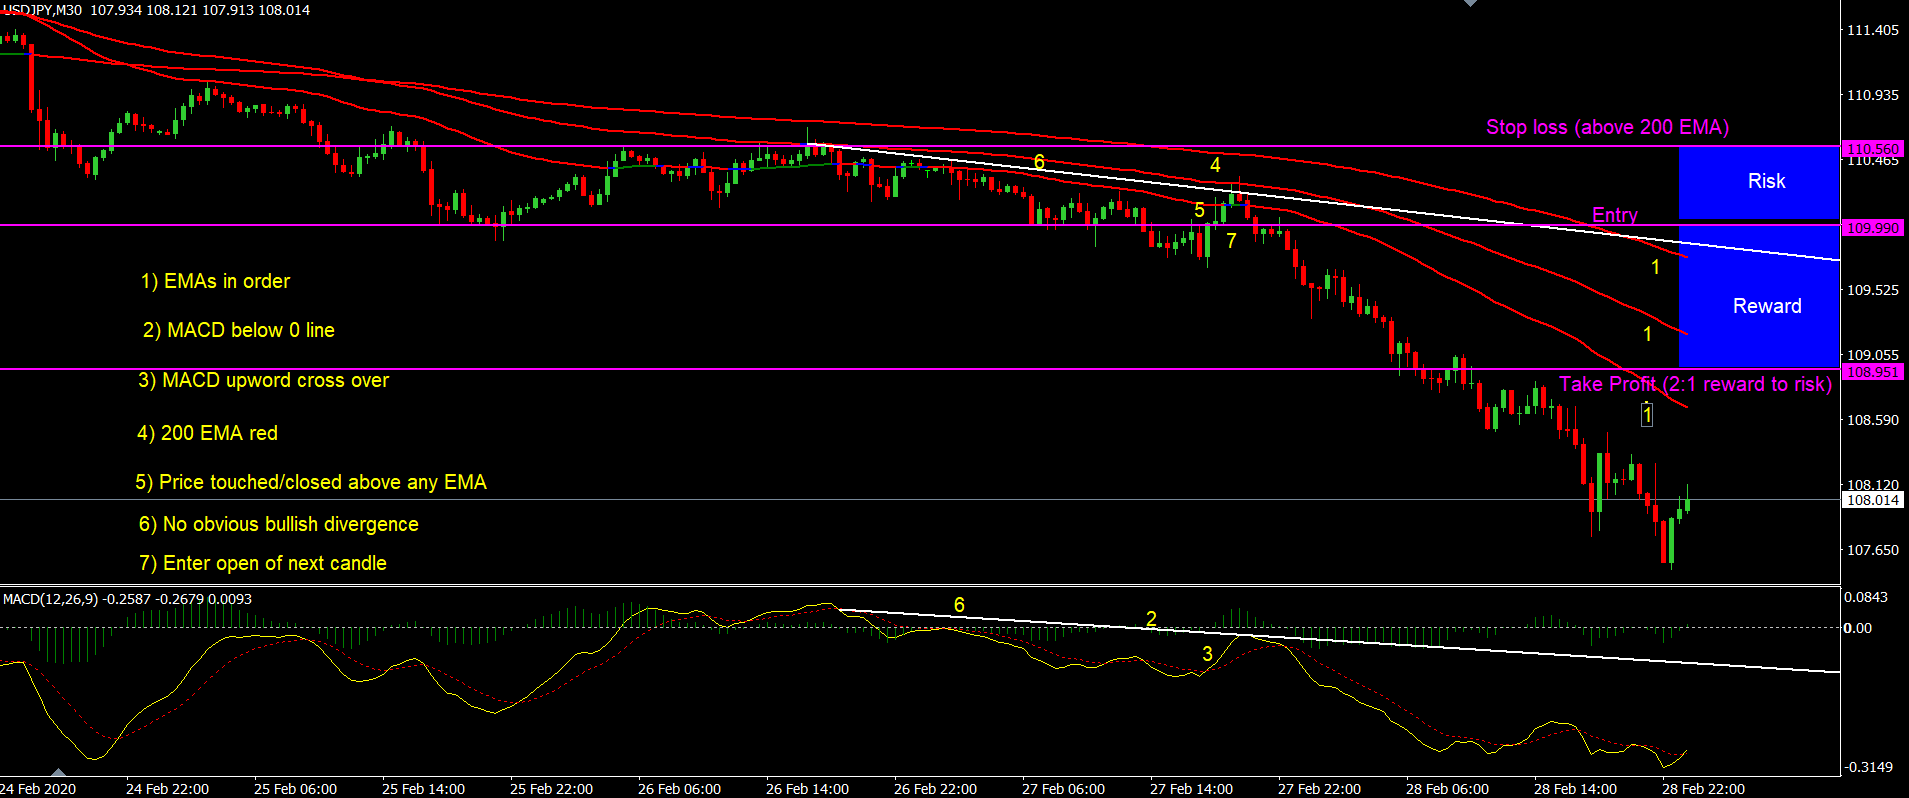Click the magenta Entry text label
The width and height of the screenshot is (1909, 798).
(1615, 215)
